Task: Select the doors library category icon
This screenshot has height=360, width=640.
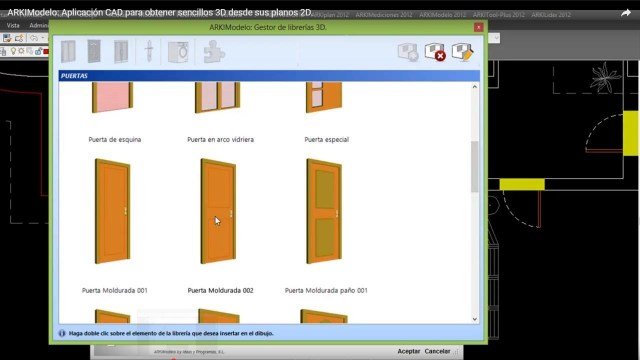Action: pyautogui.click(x=94, y=51)
